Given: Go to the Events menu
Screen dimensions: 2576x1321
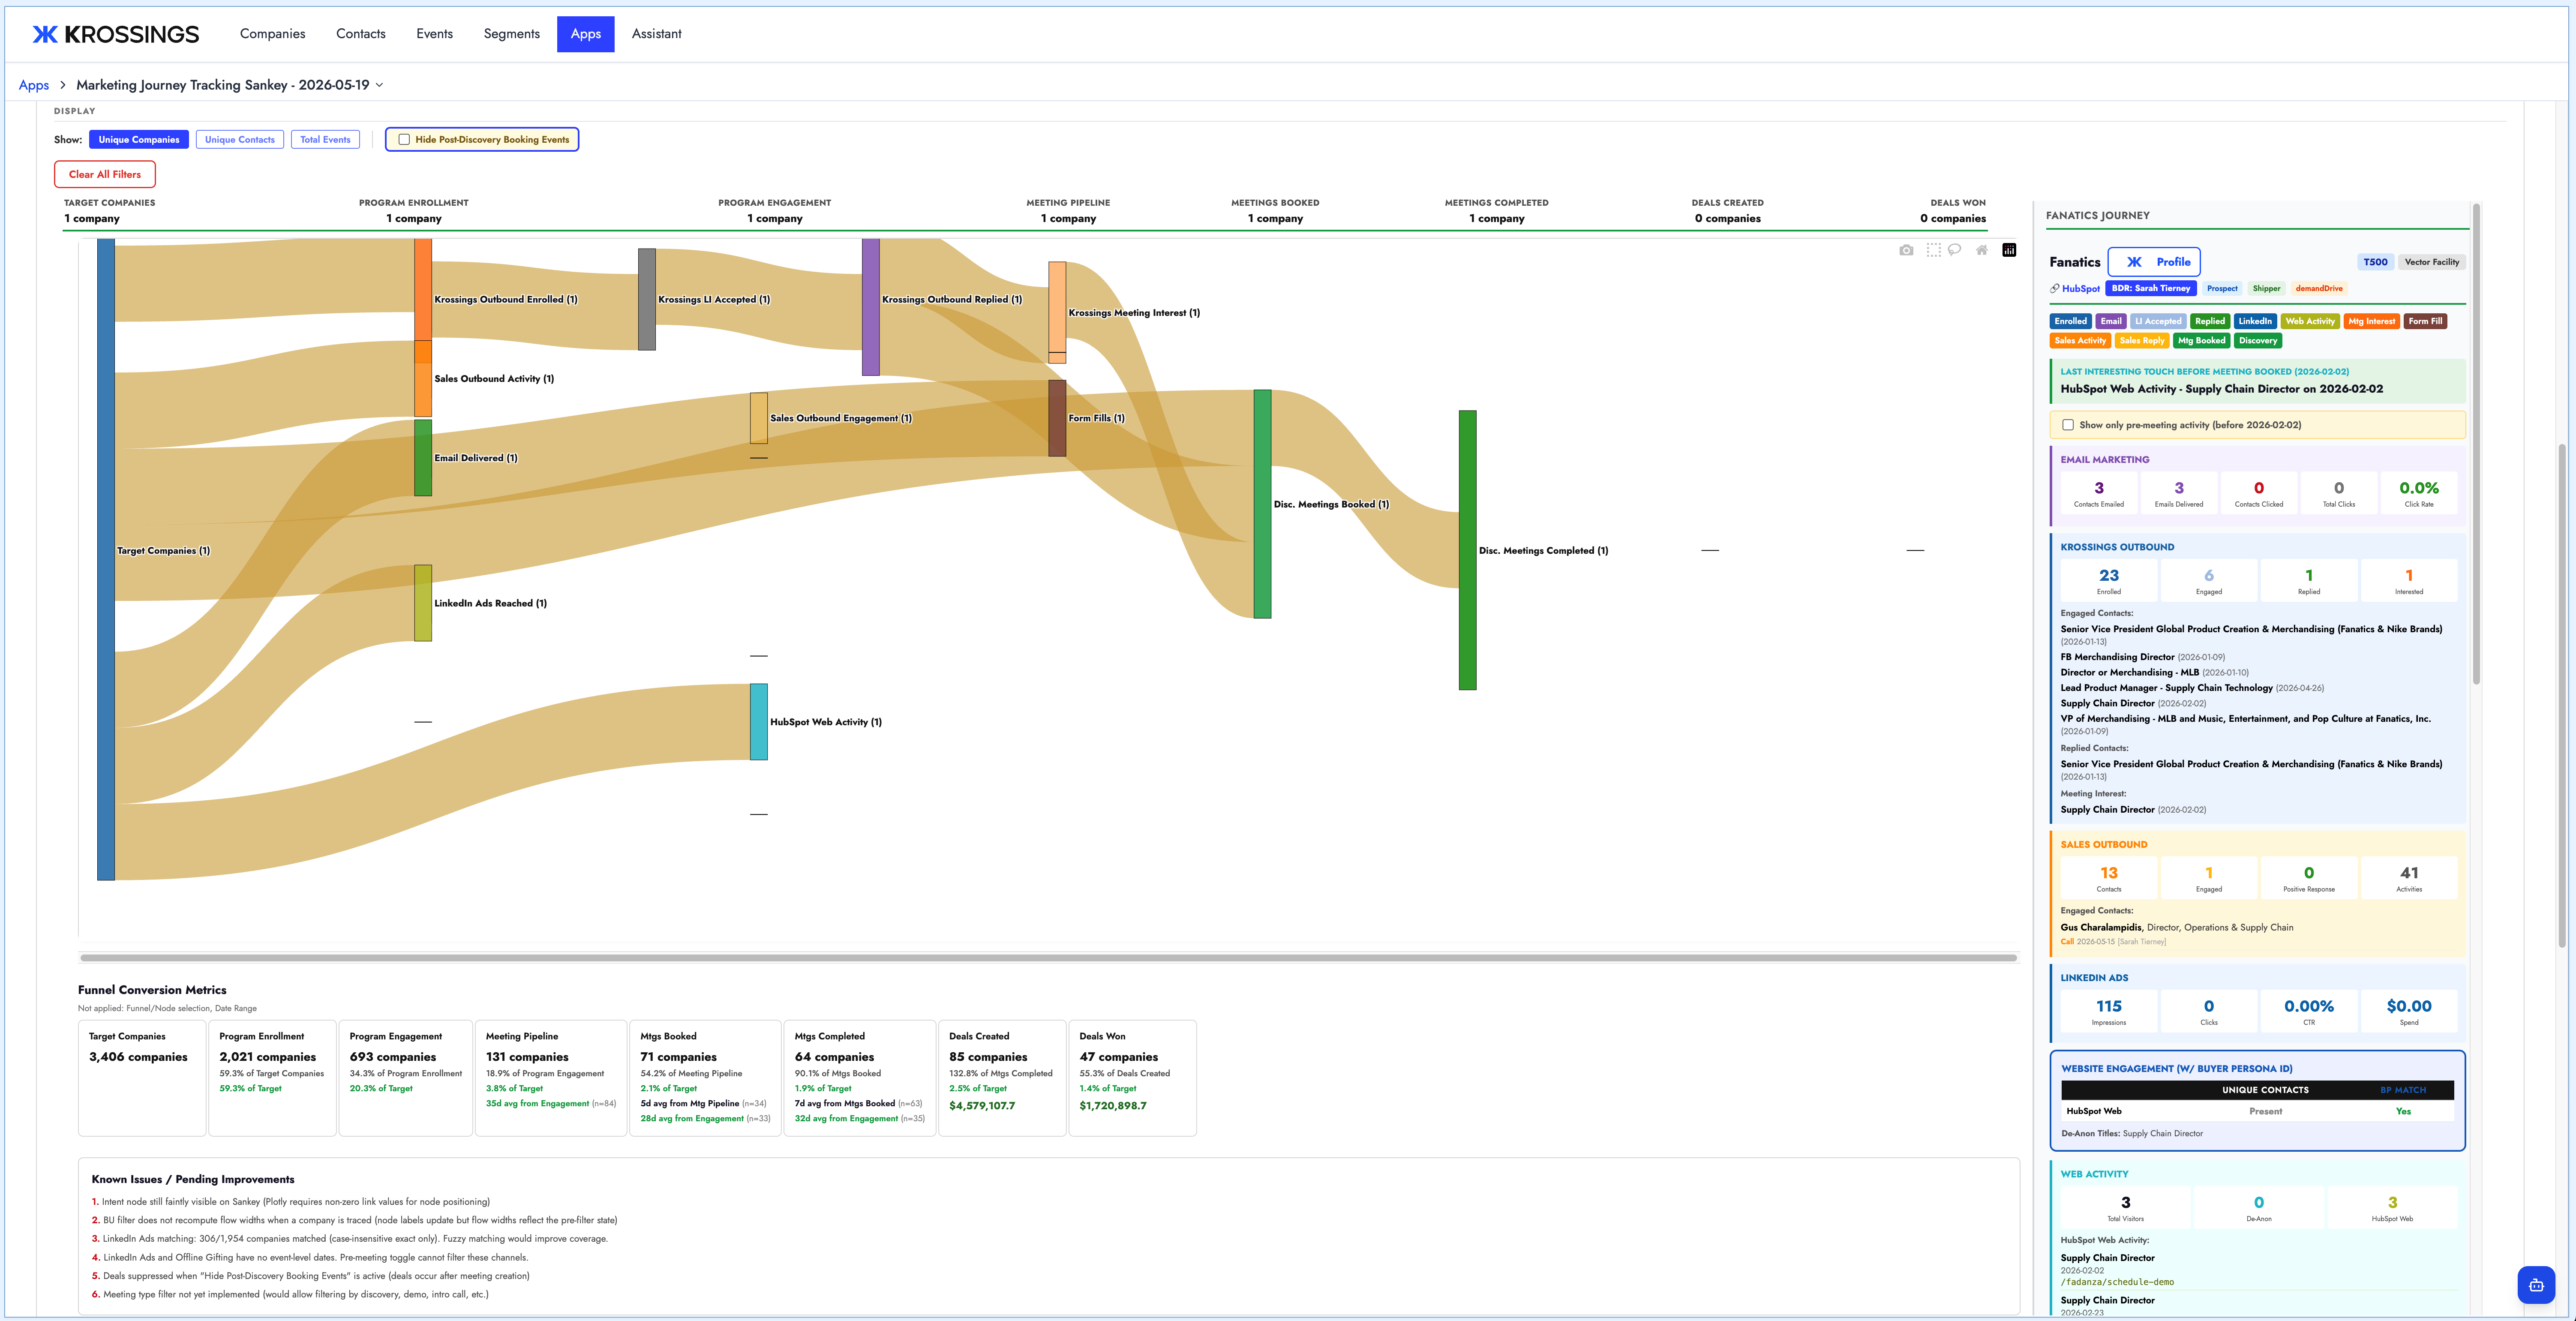Looking at the screenshot, I should tap(434, 34).
